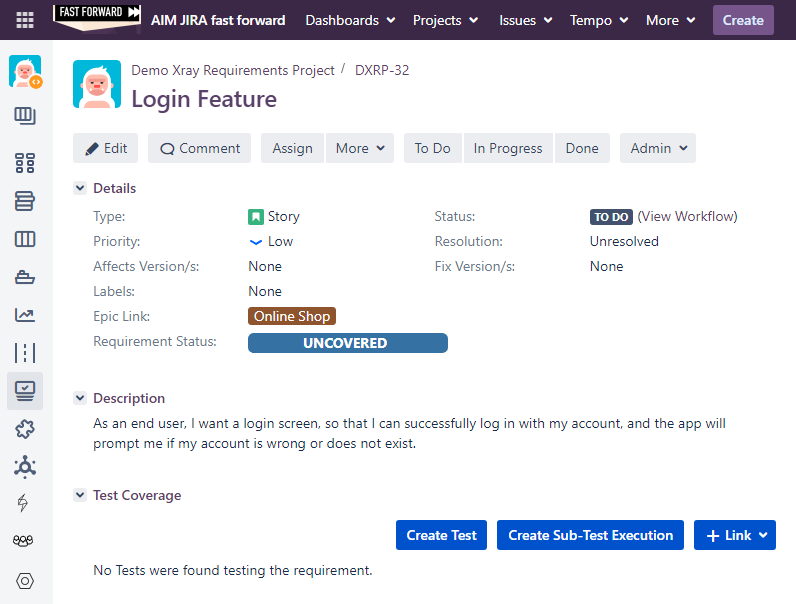Click AIM JIRA fast forward title
796x604 pixels.
pyautogui.click(x=218, y=20)
